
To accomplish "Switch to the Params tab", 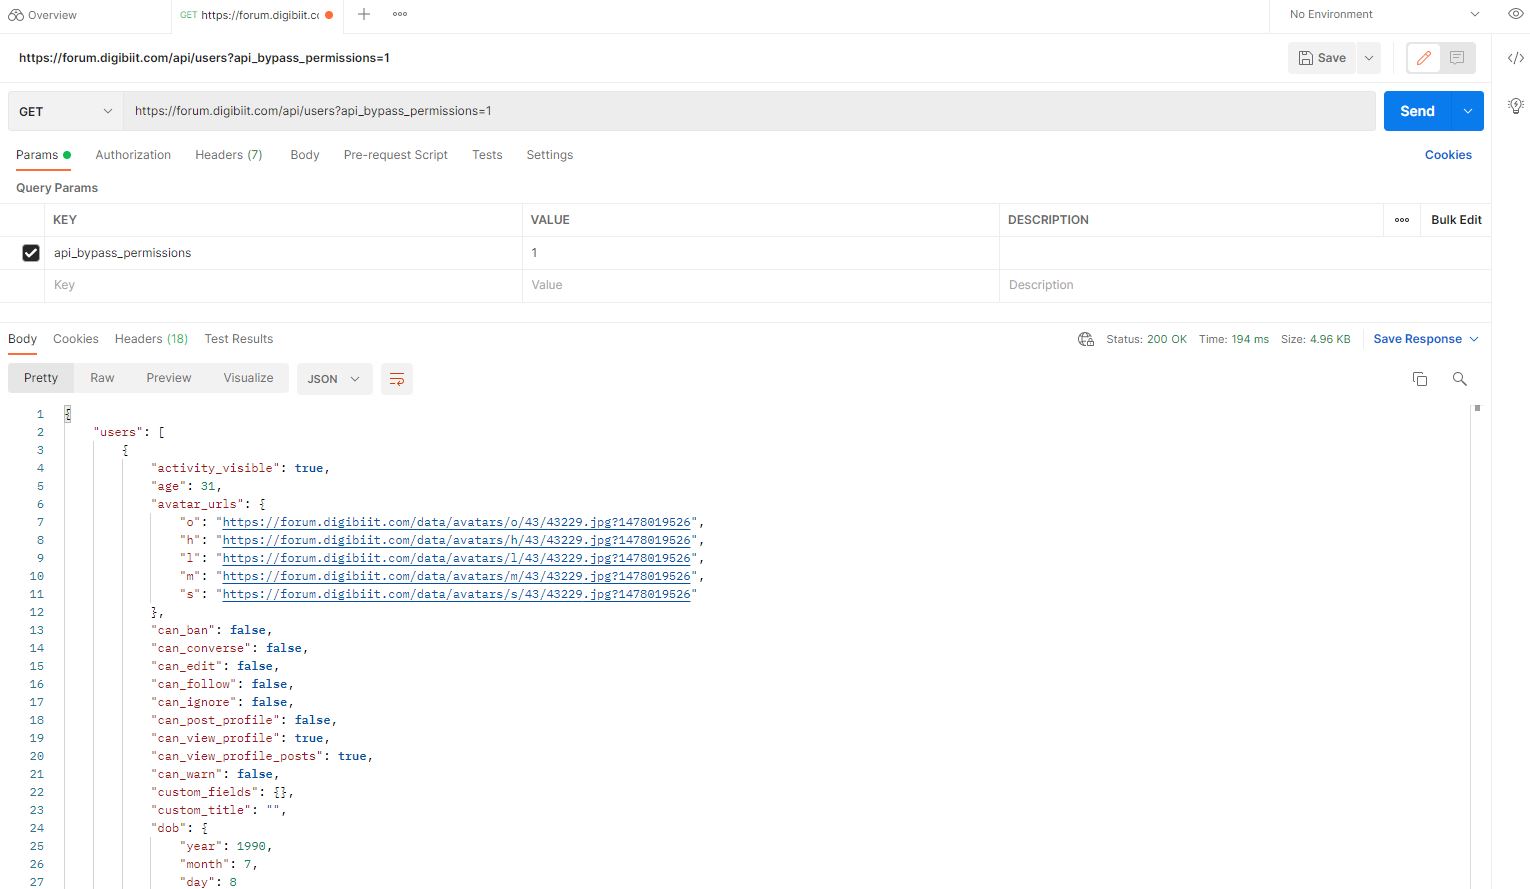I will pos(43,155).
